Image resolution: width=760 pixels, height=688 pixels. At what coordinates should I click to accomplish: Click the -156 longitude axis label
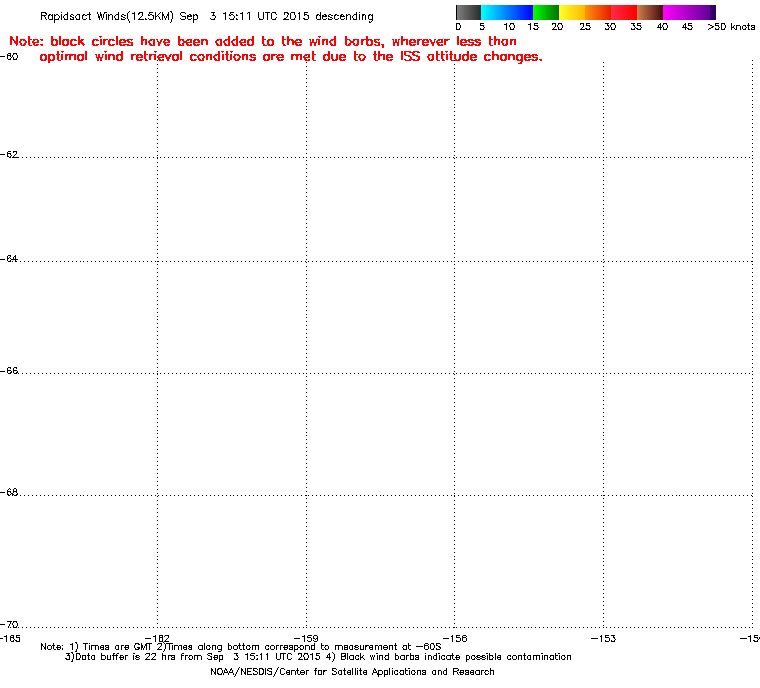tap(455, 638)
